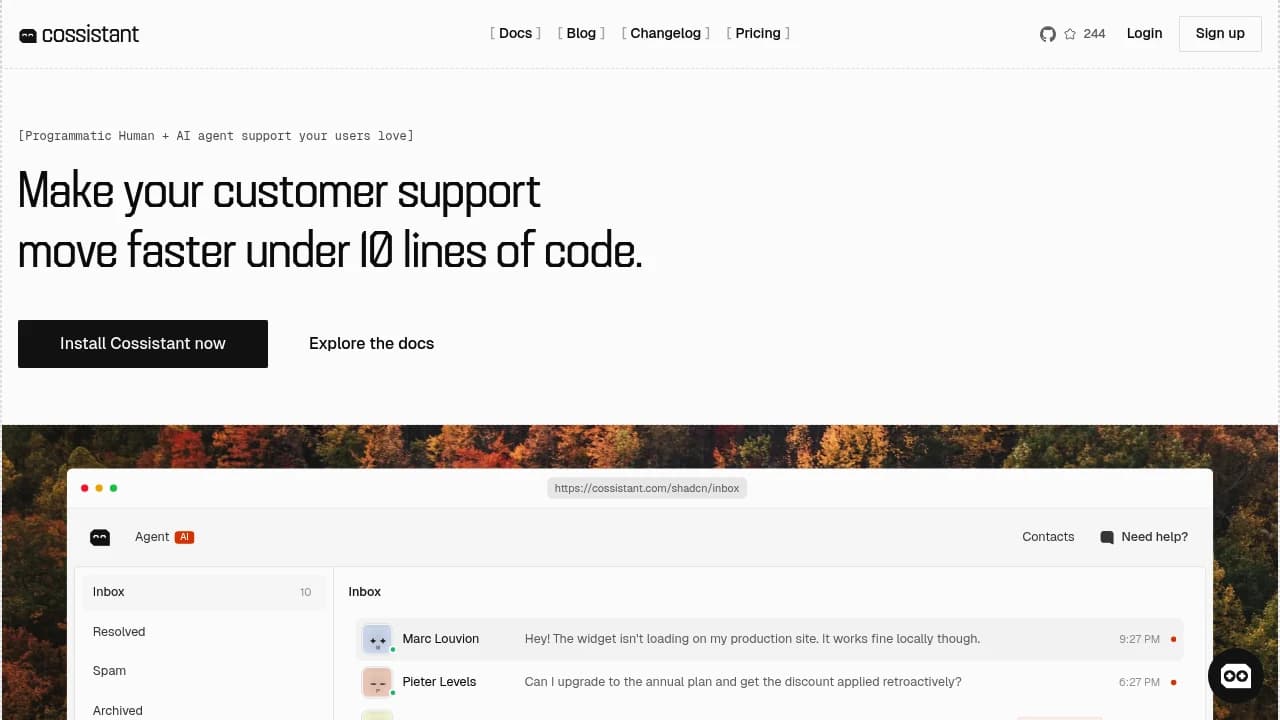Click Marc Louvion's avatar
Screen dimensions: 1280x720
[377, 639]
